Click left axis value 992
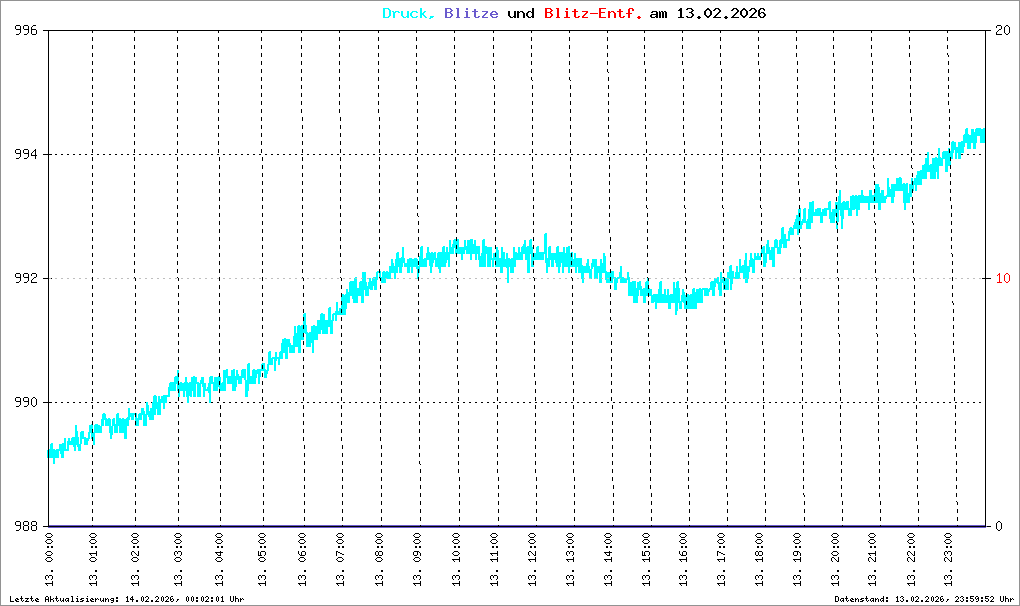Image resolution: width=1020 pixels, height=606 pixels. pyautogui.click(x=26, y=278)
